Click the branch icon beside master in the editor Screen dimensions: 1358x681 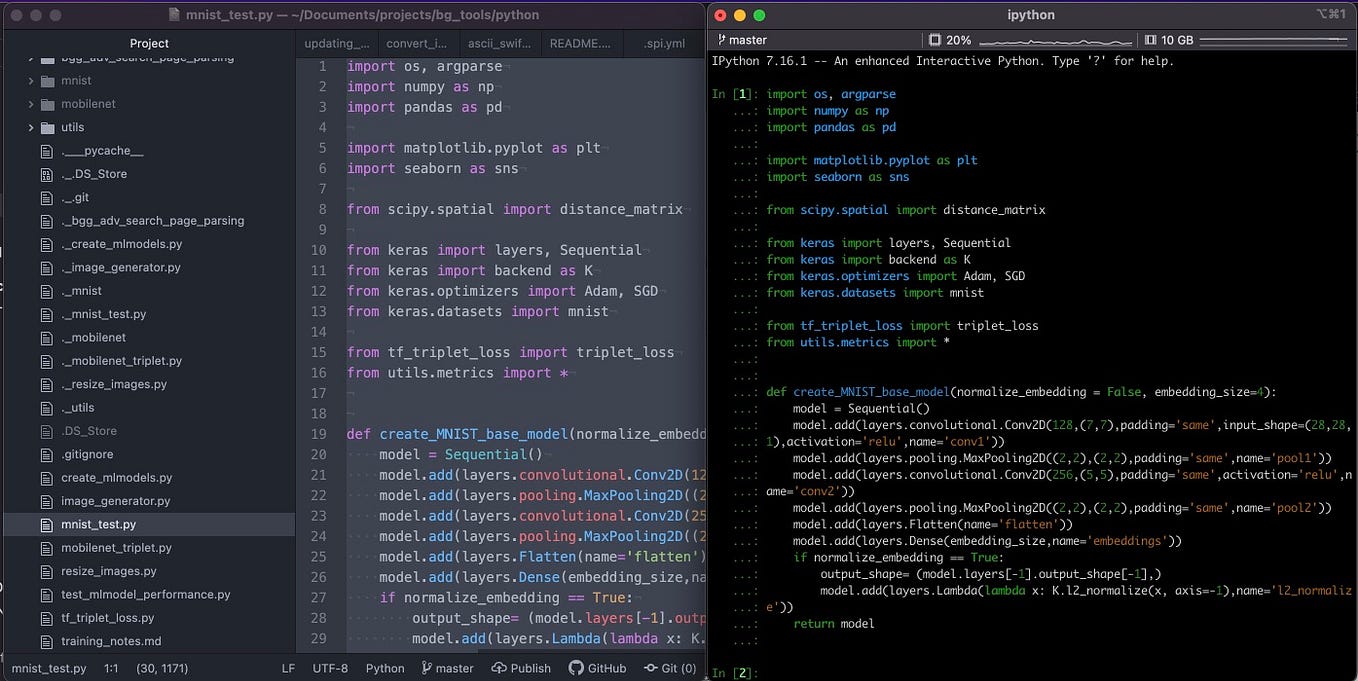pos(425,668)
